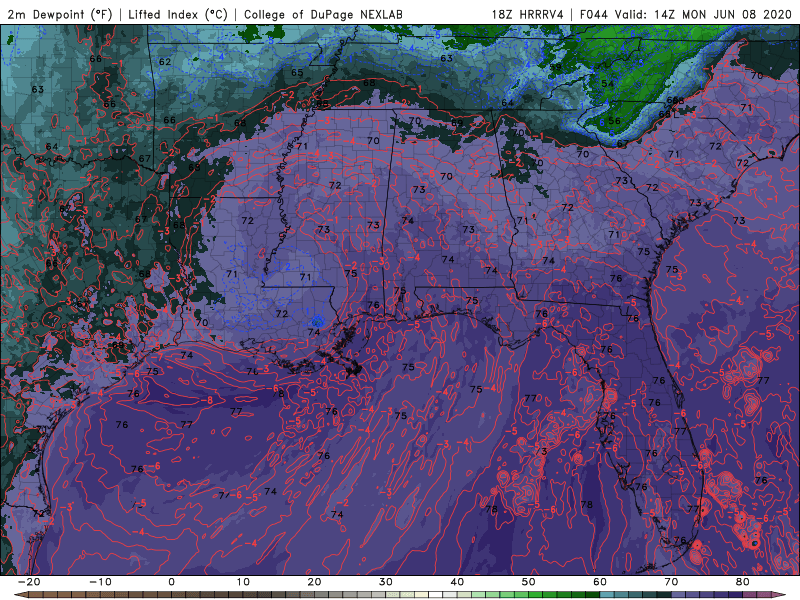Click the '40' color scale label
The height and width of the screenshot is (600, 800).
coord(457,582)
